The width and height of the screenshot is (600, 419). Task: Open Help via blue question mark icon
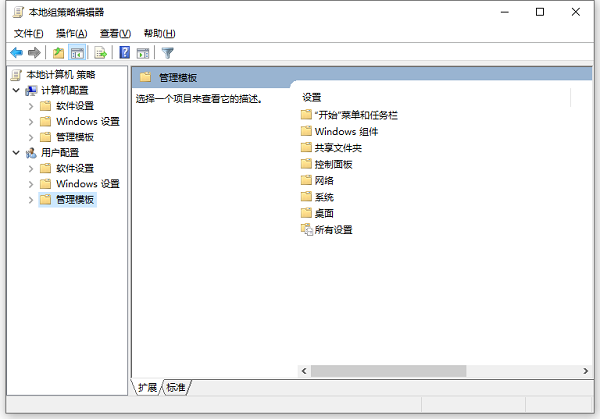point(125,52)
